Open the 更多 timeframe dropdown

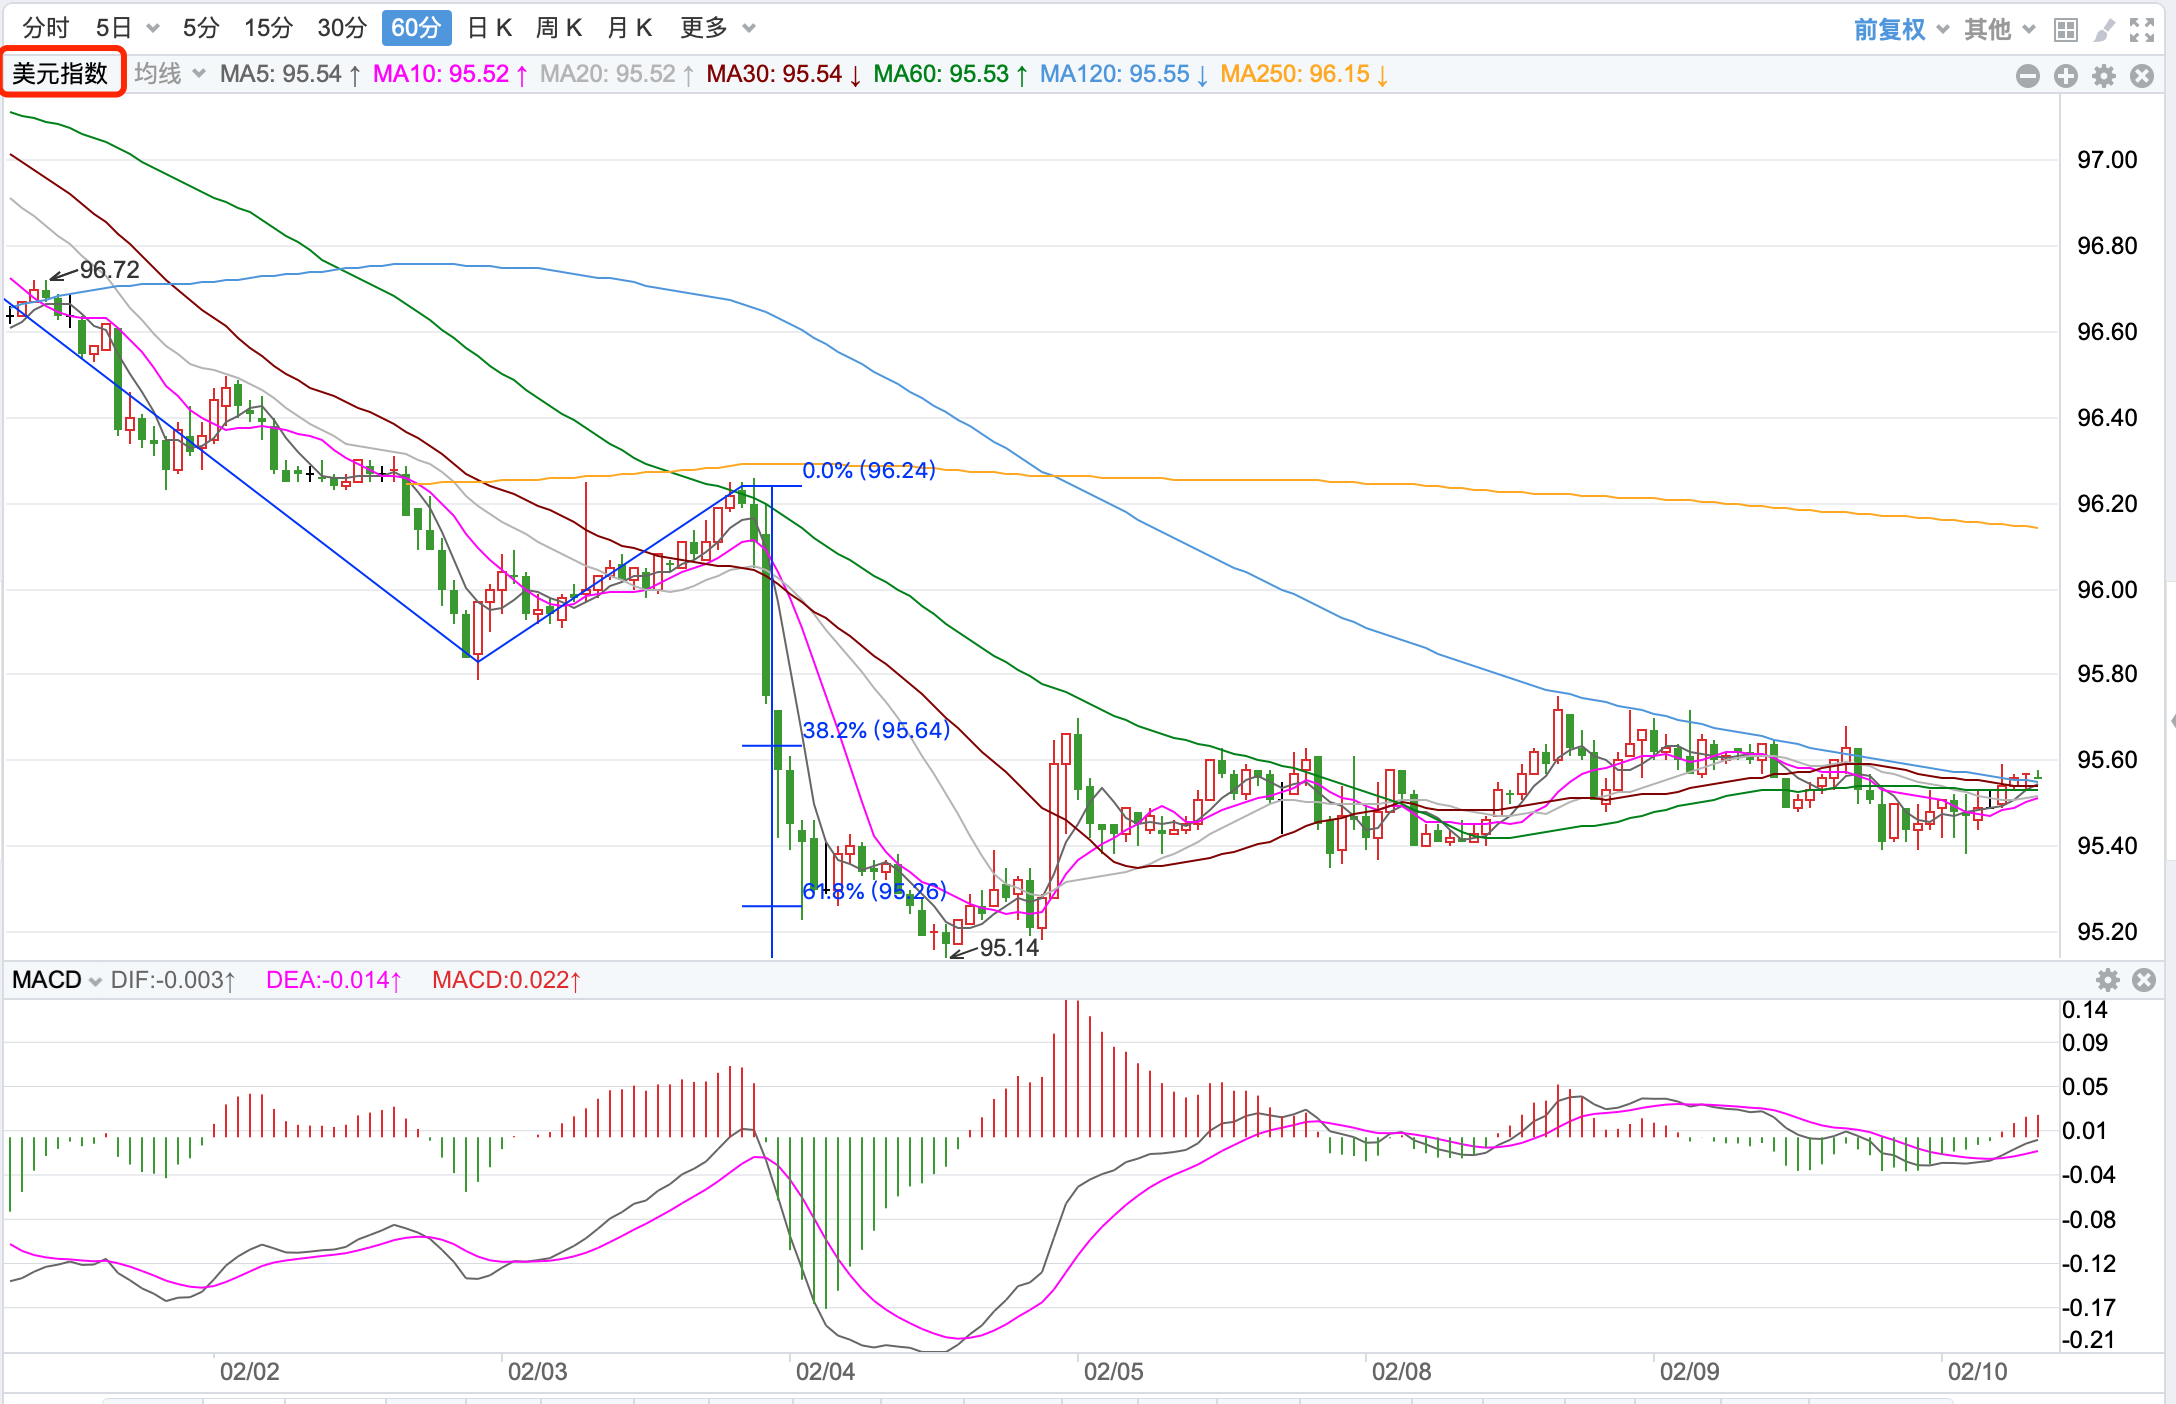coord(717,28)
